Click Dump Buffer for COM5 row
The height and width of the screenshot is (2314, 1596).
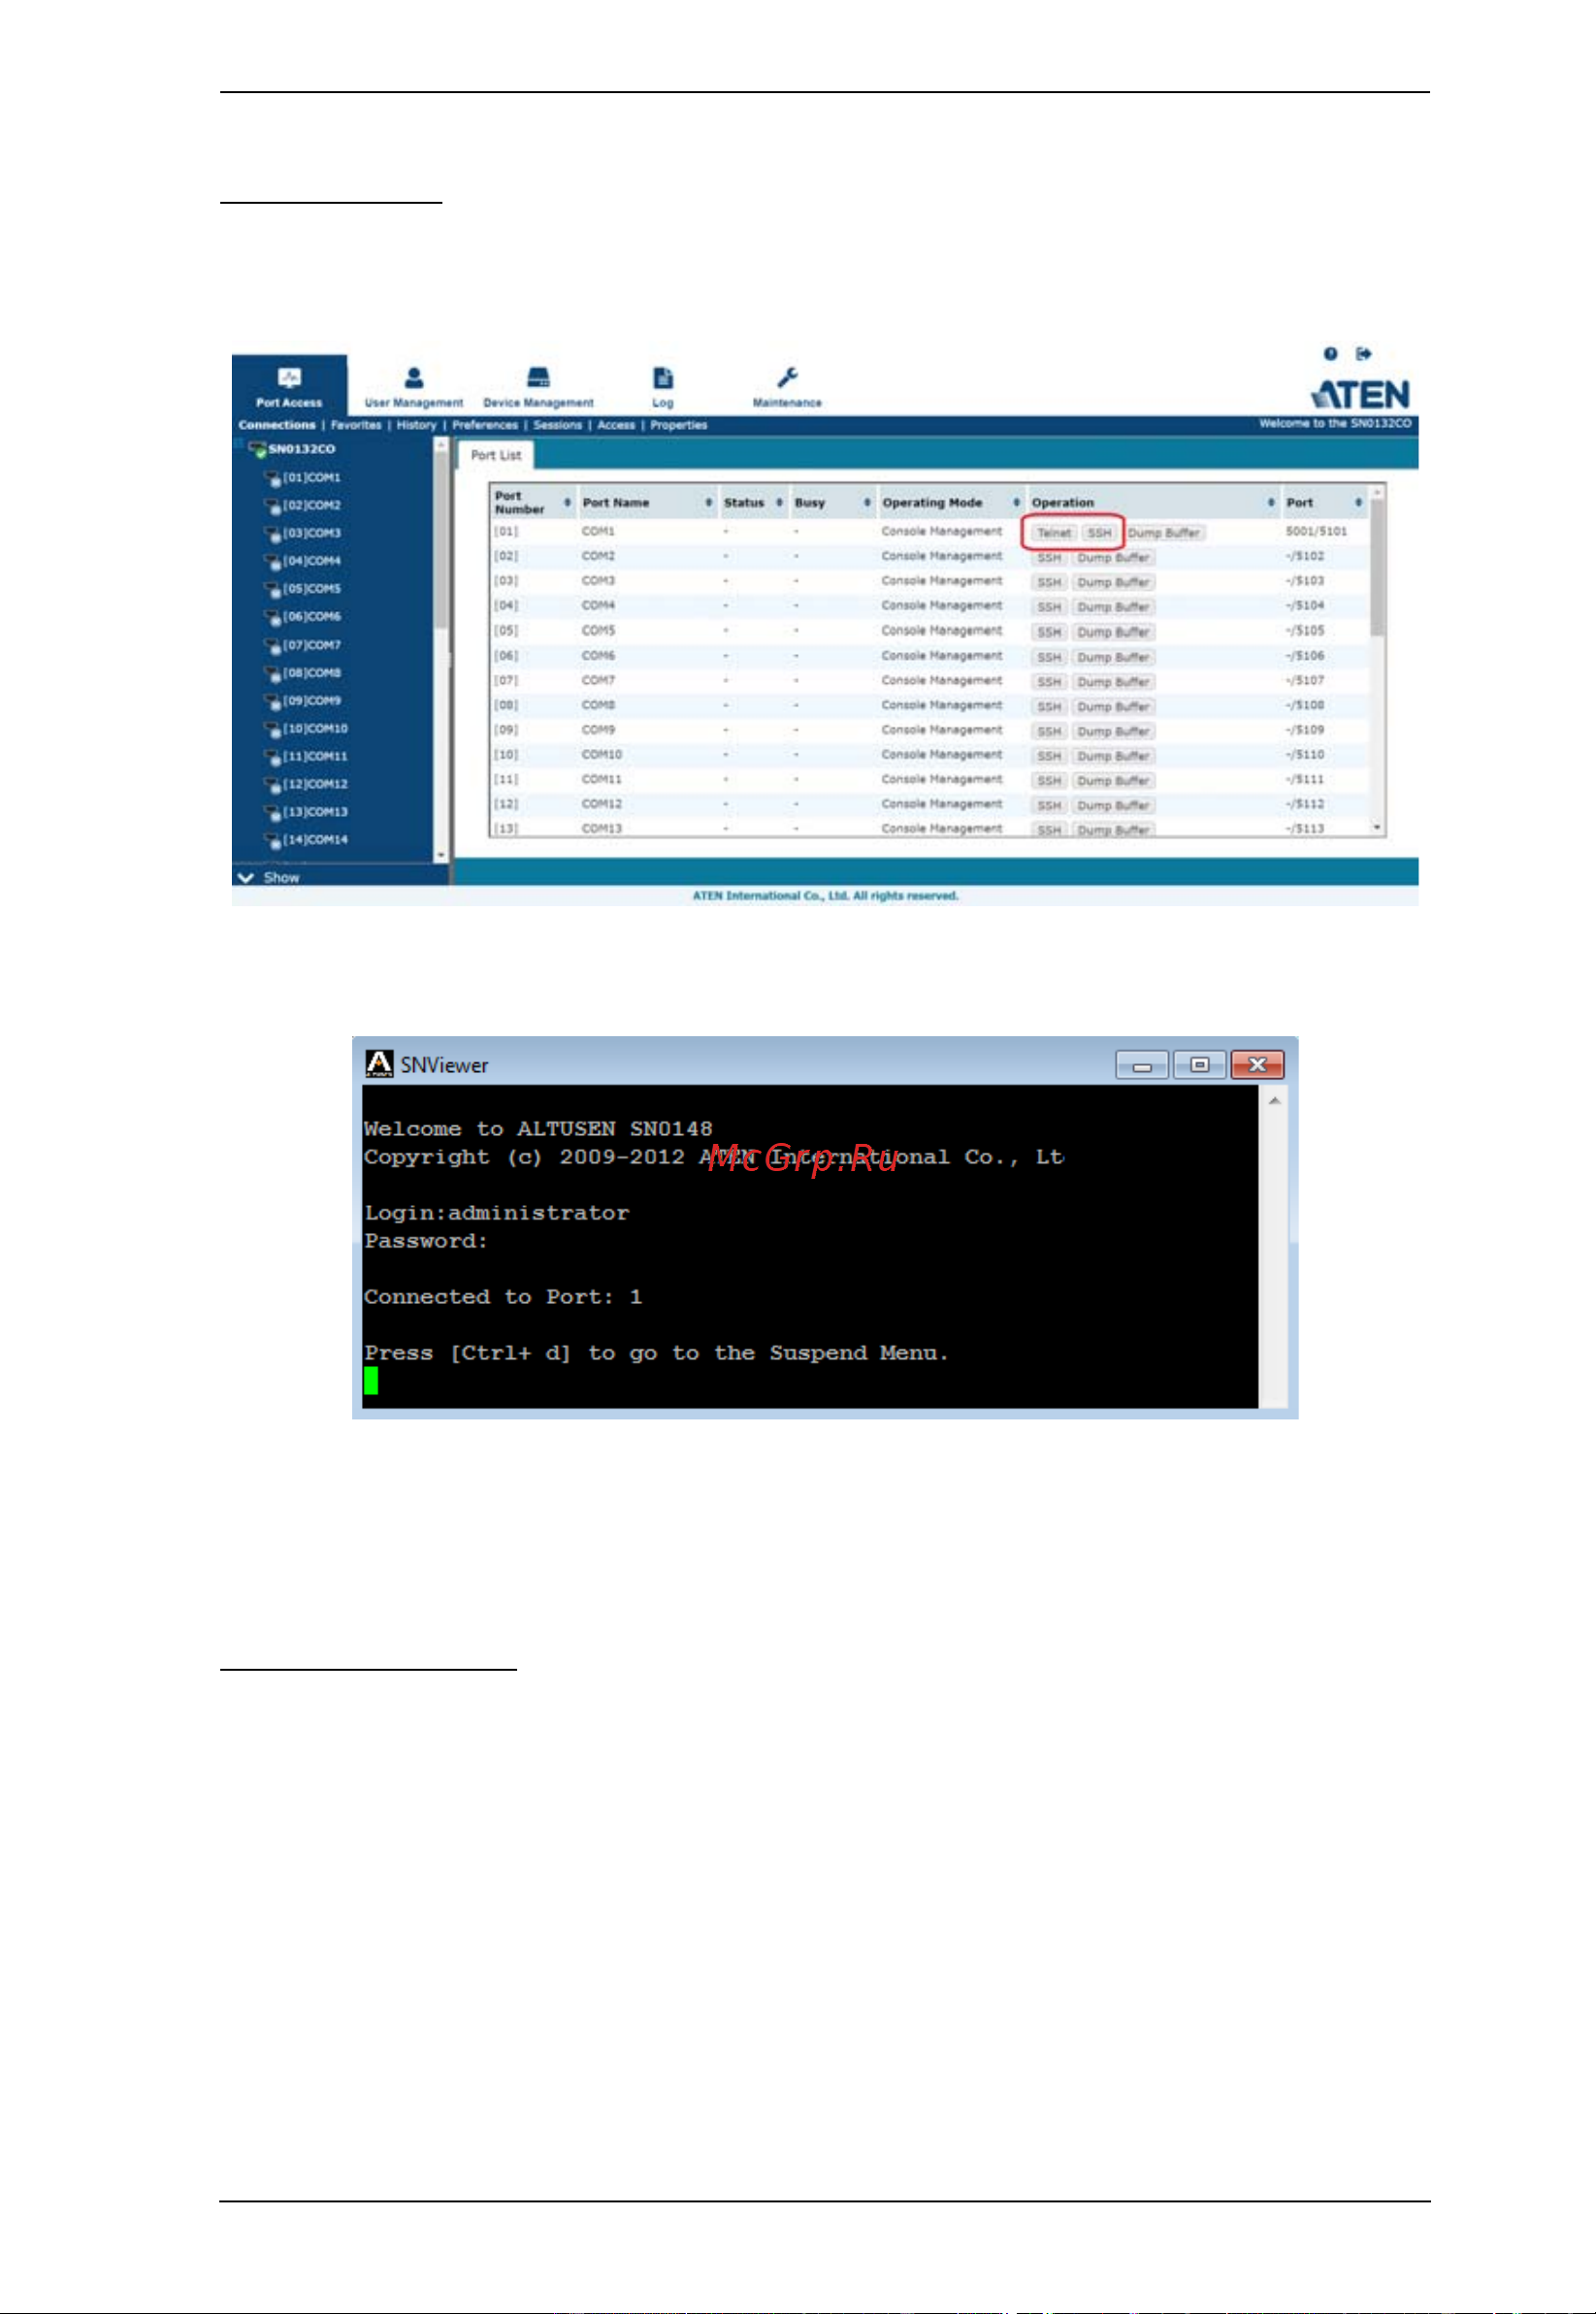tap(1113, 632)
